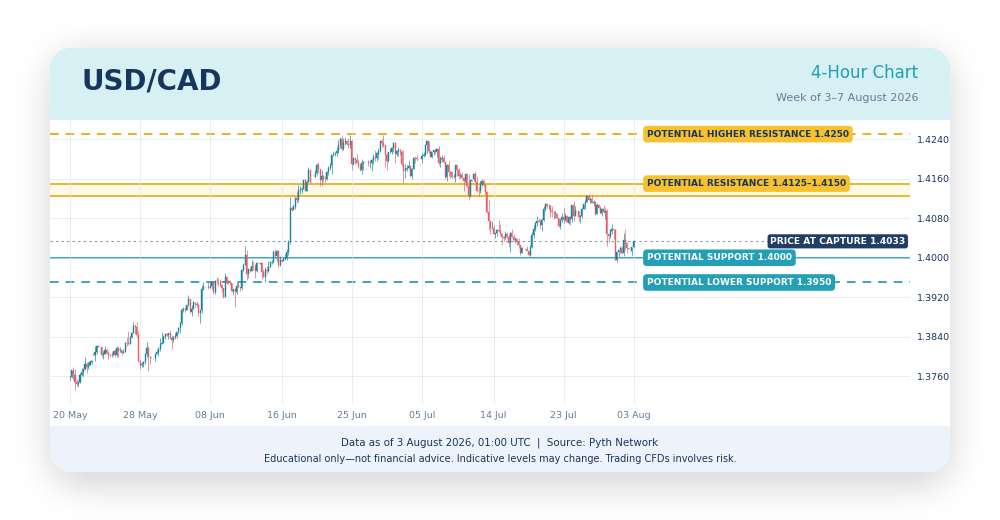Viewport: 1000px width, 520px height.
Task: Click the Potential Higher Resistance 1.4250 label
Action: pos(747,134)
